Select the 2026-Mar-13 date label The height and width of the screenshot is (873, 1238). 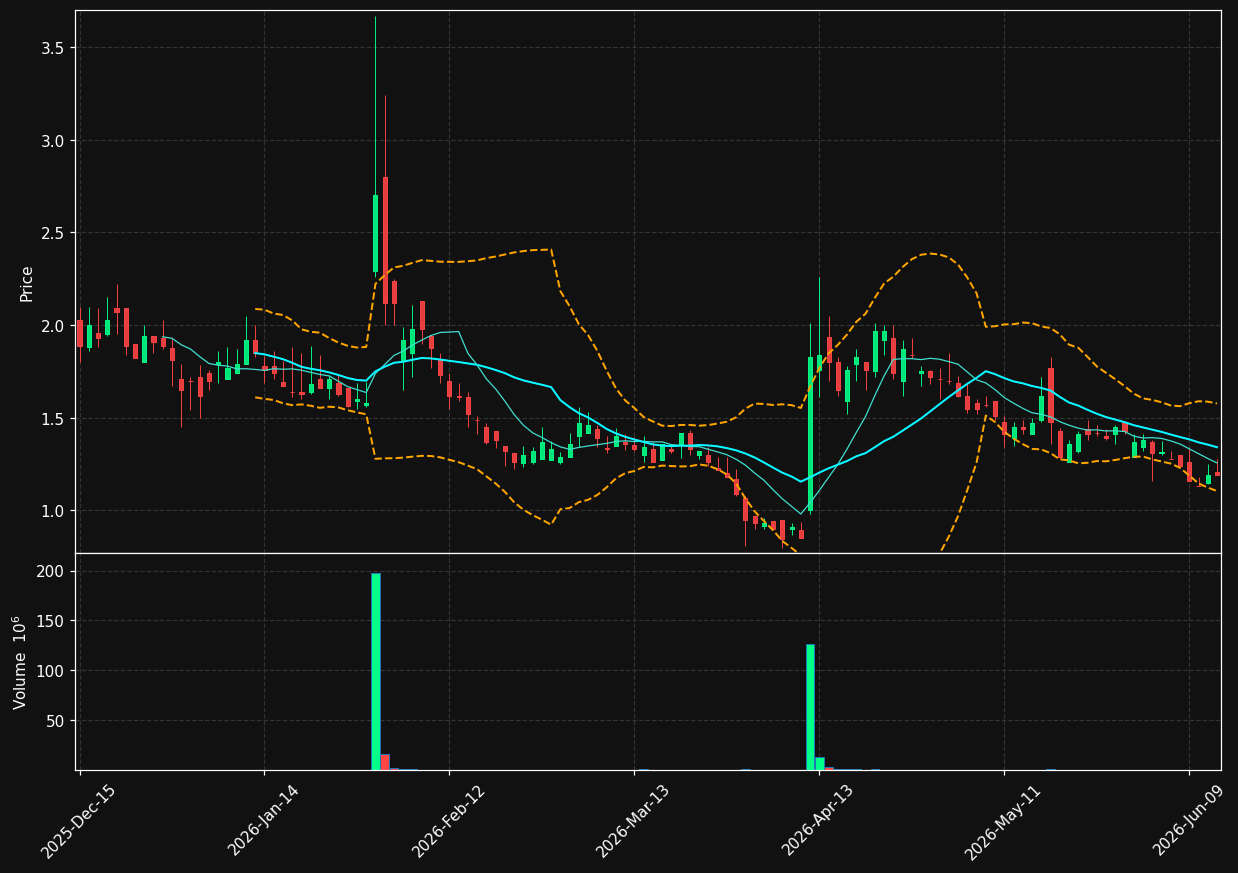point(634,821)
